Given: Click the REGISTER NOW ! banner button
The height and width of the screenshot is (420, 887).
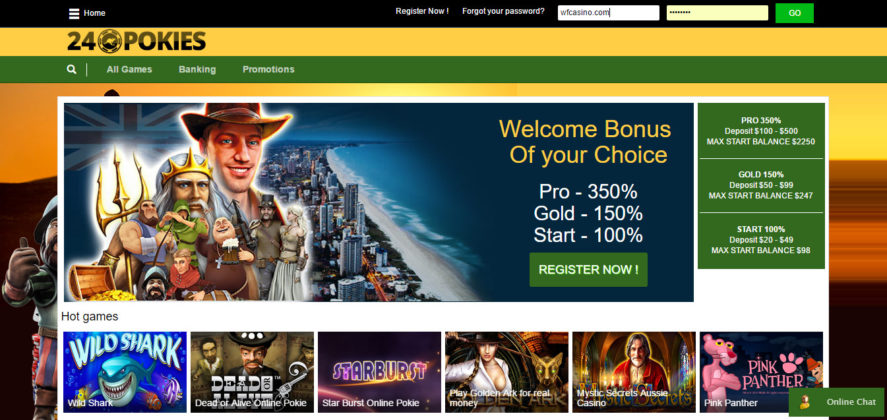Looking at the screenshot, I should pyautogui.click(x=588, y=269).
